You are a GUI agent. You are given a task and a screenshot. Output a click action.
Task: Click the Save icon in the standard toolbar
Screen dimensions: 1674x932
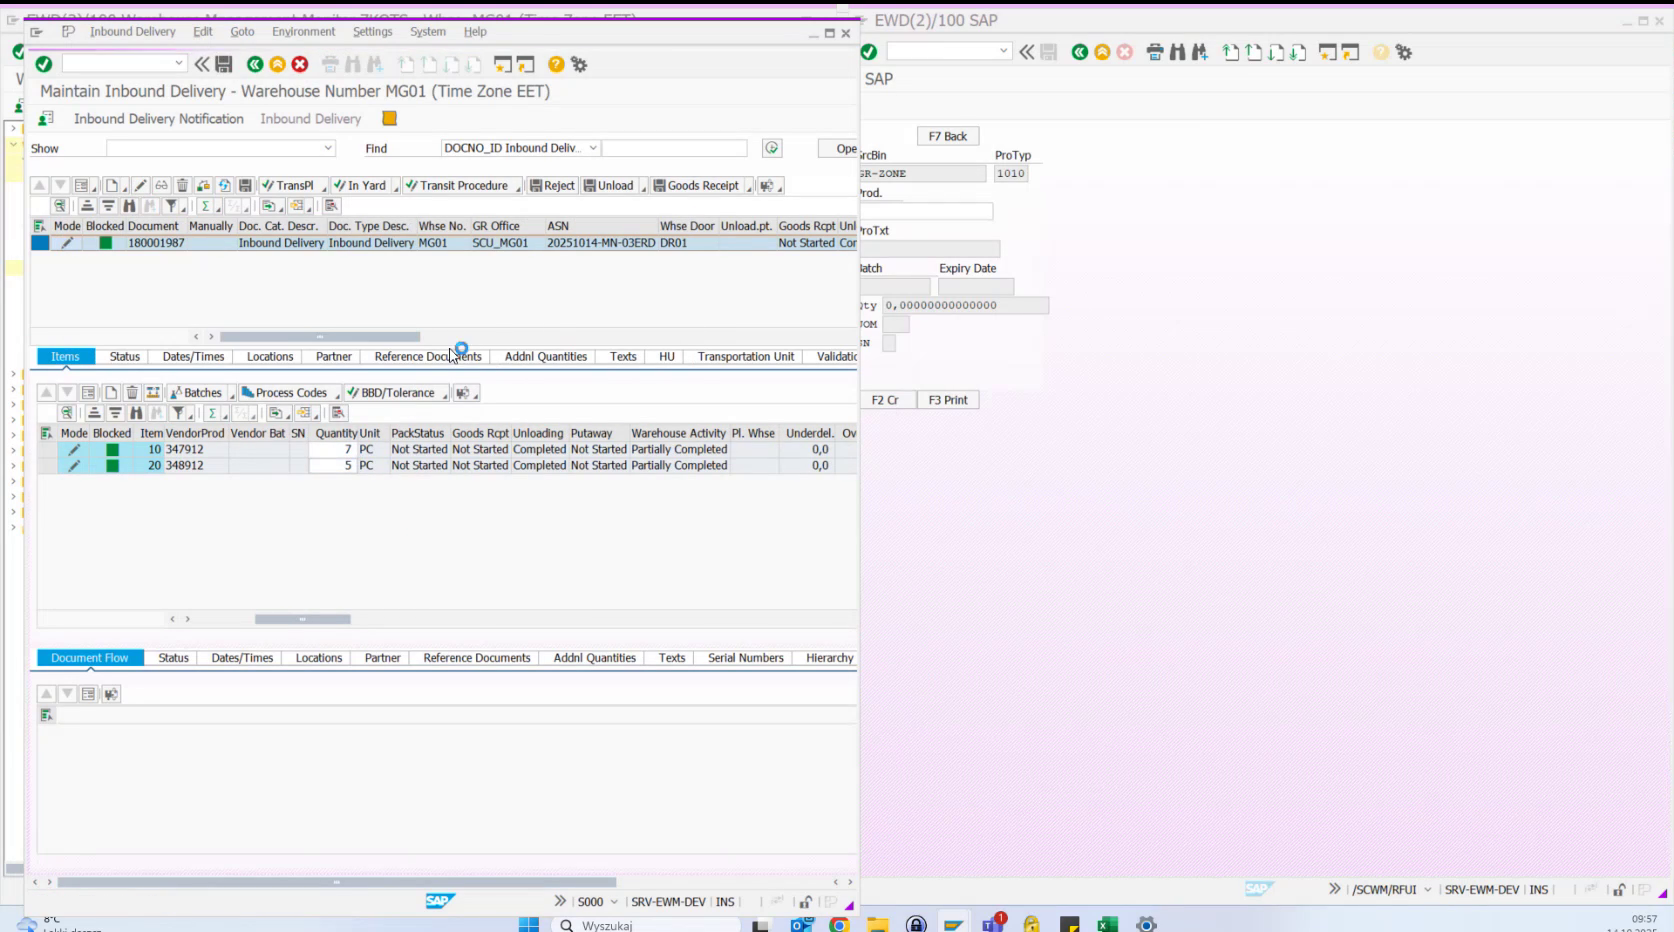[225, 64]
